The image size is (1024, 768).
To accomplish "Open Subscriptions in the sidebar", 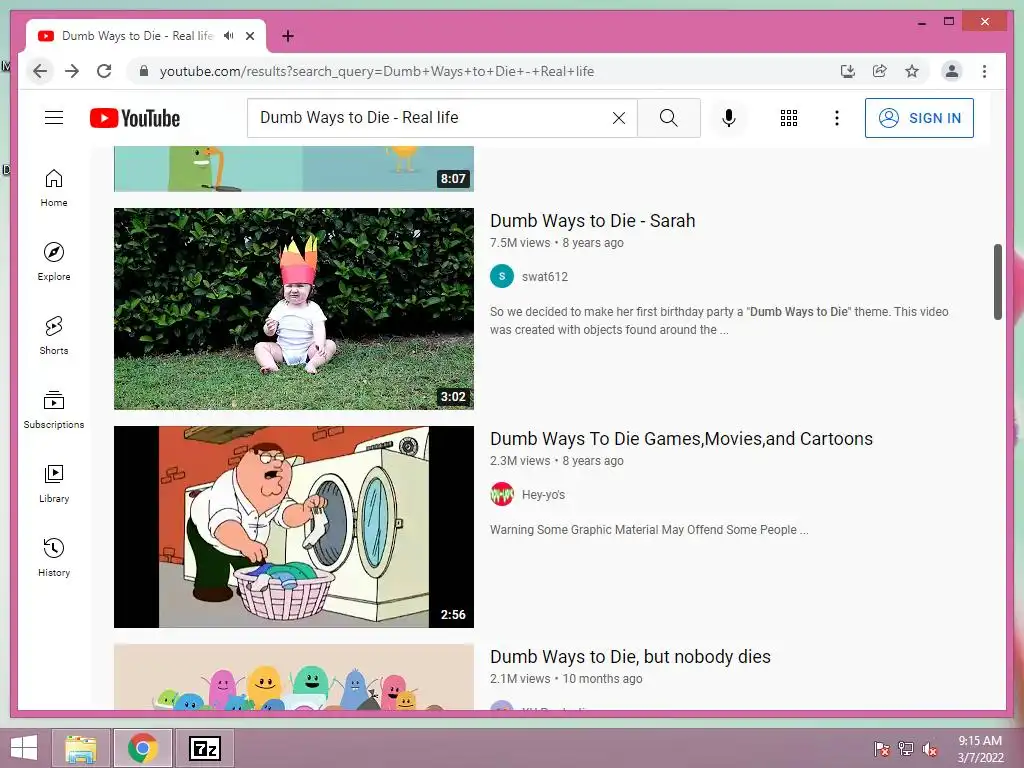I will coord(54,409).
